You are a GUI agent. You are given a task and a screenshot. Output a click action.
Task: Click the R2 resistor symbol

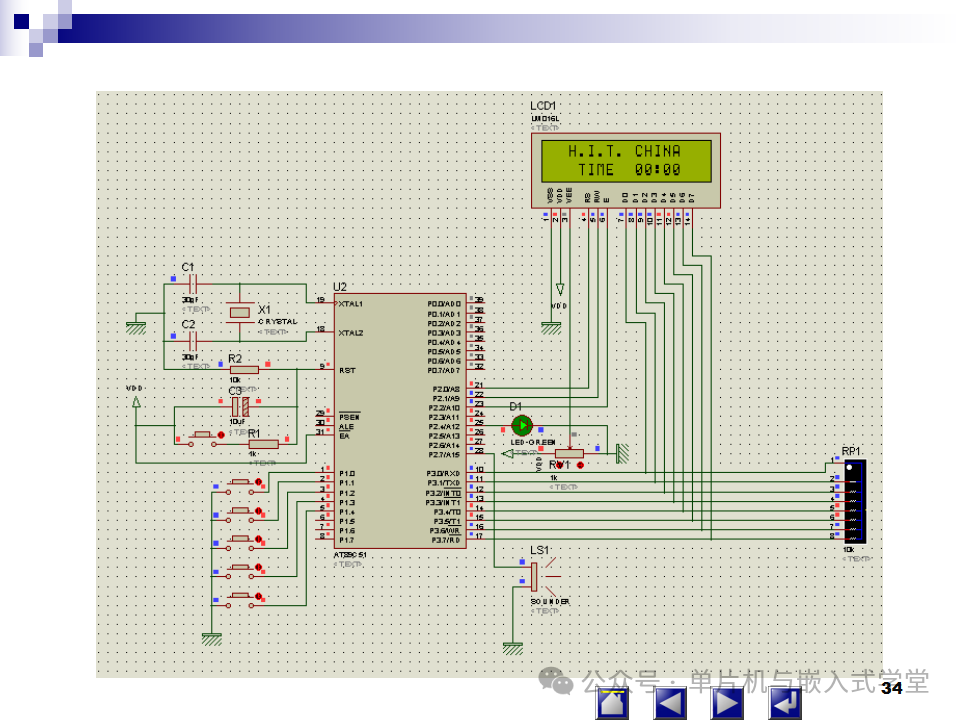[244, 370]
